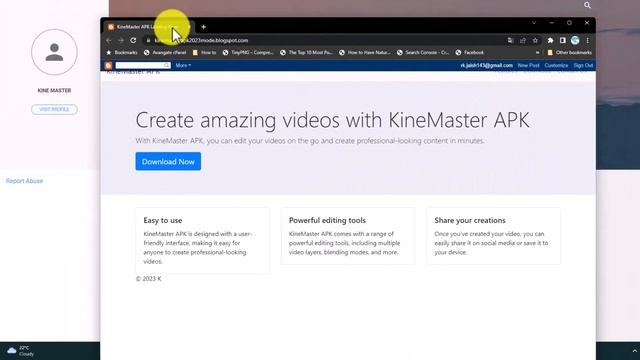Open The Top 10 Most Po... bookmark
640x360 pixels.
pyautogui.click(x=306, y=53)
